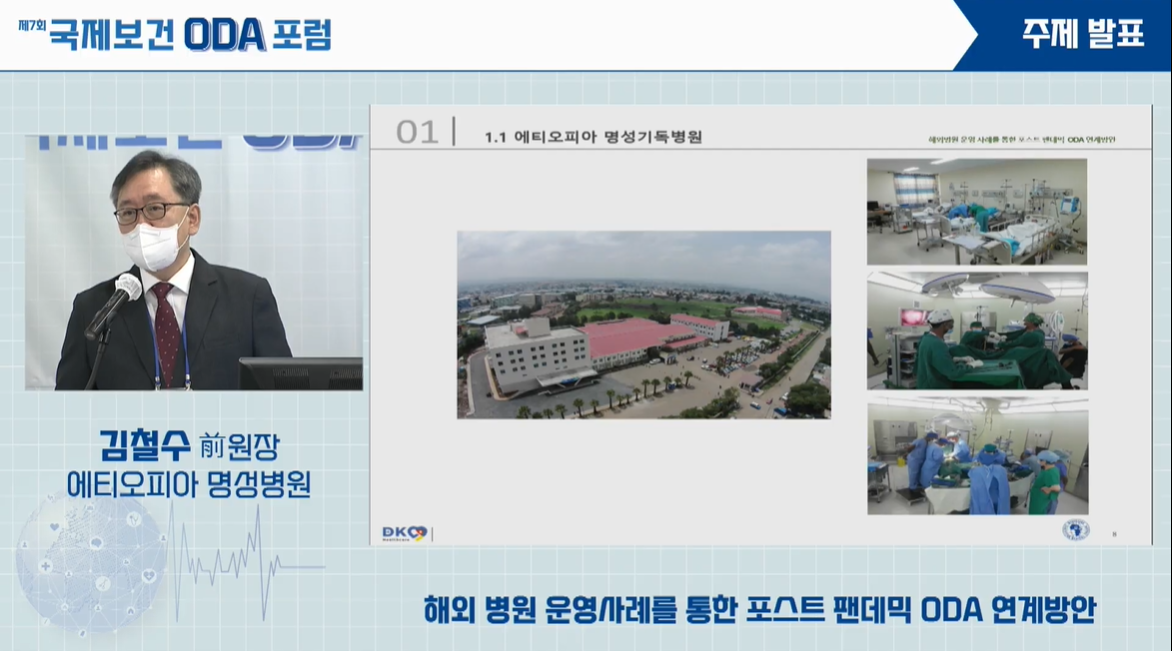Screen dimensions: 1172x651
Task: Click the DK Healthcare logo on the slide
Action: click(x=404, y=533)
